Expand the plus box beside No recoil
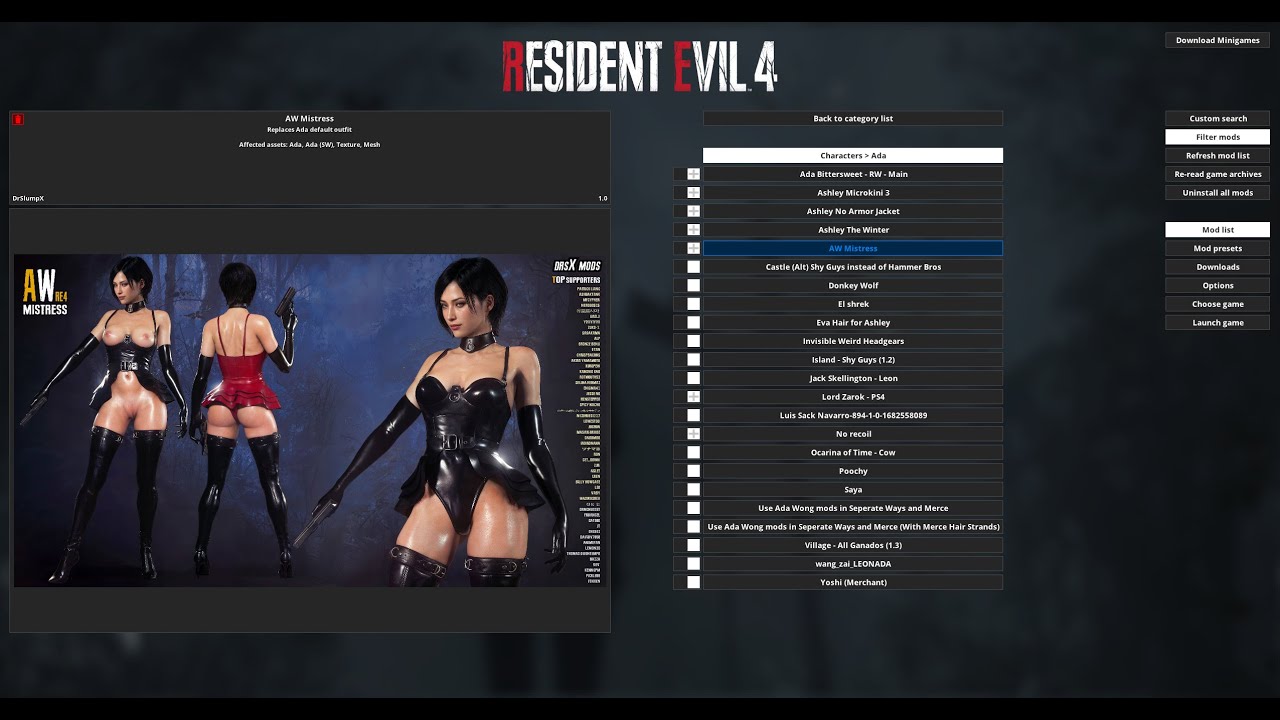 coord(693,434)
